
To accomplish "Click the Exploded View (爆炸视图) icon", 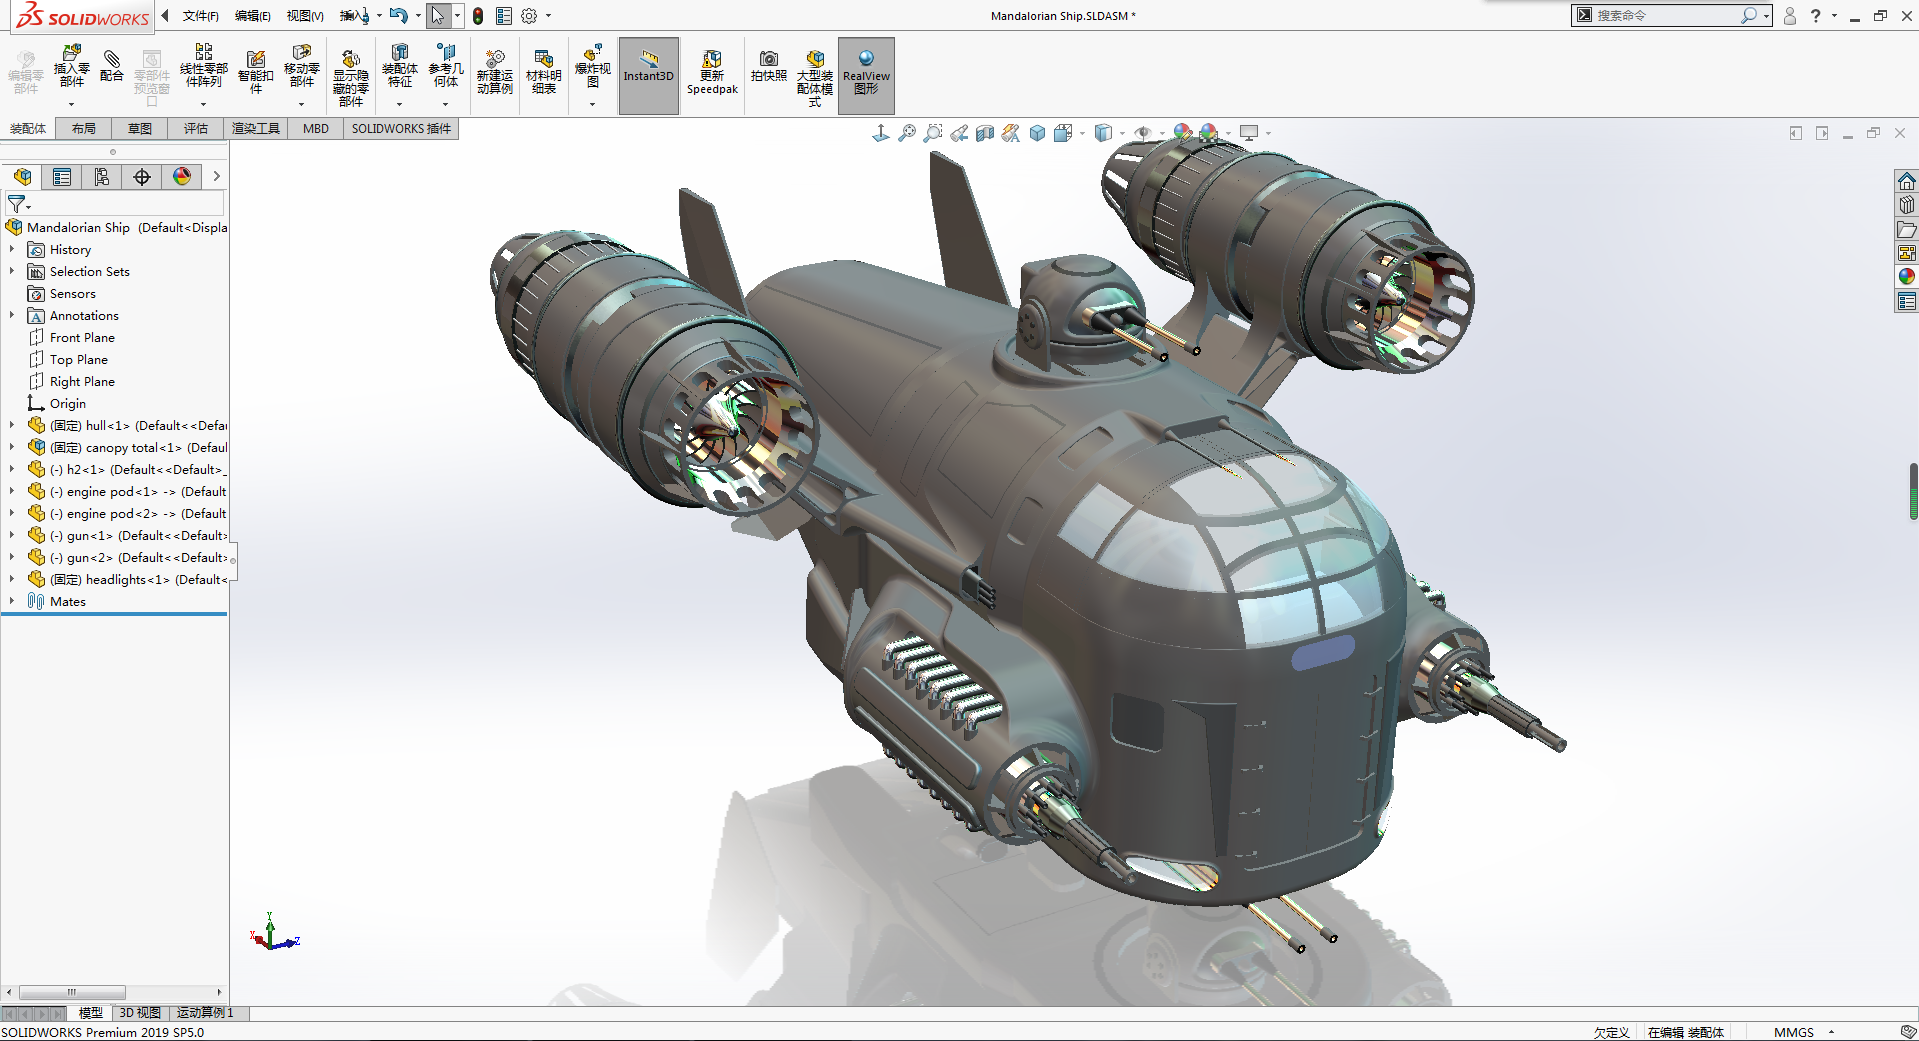I will [x=592, y=68].
